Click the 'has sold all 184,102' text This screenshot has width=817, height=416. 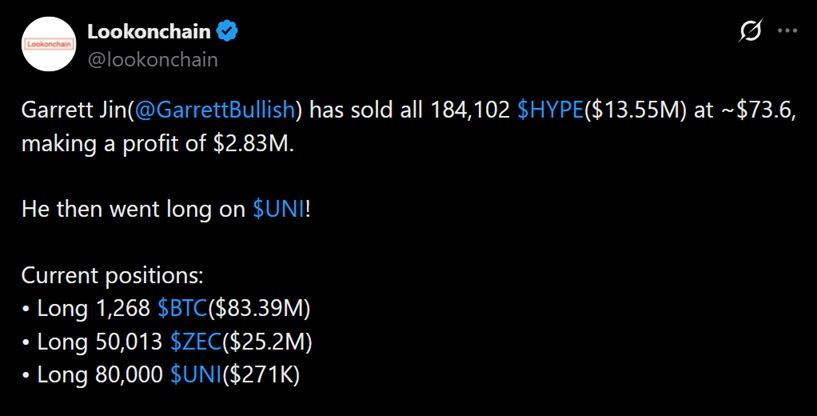click(x=410, y=111)
